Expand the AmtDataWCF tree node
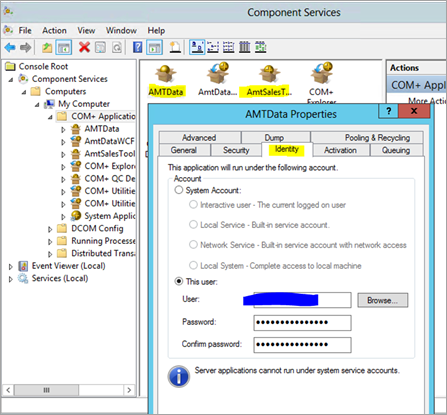 [63, 142]
